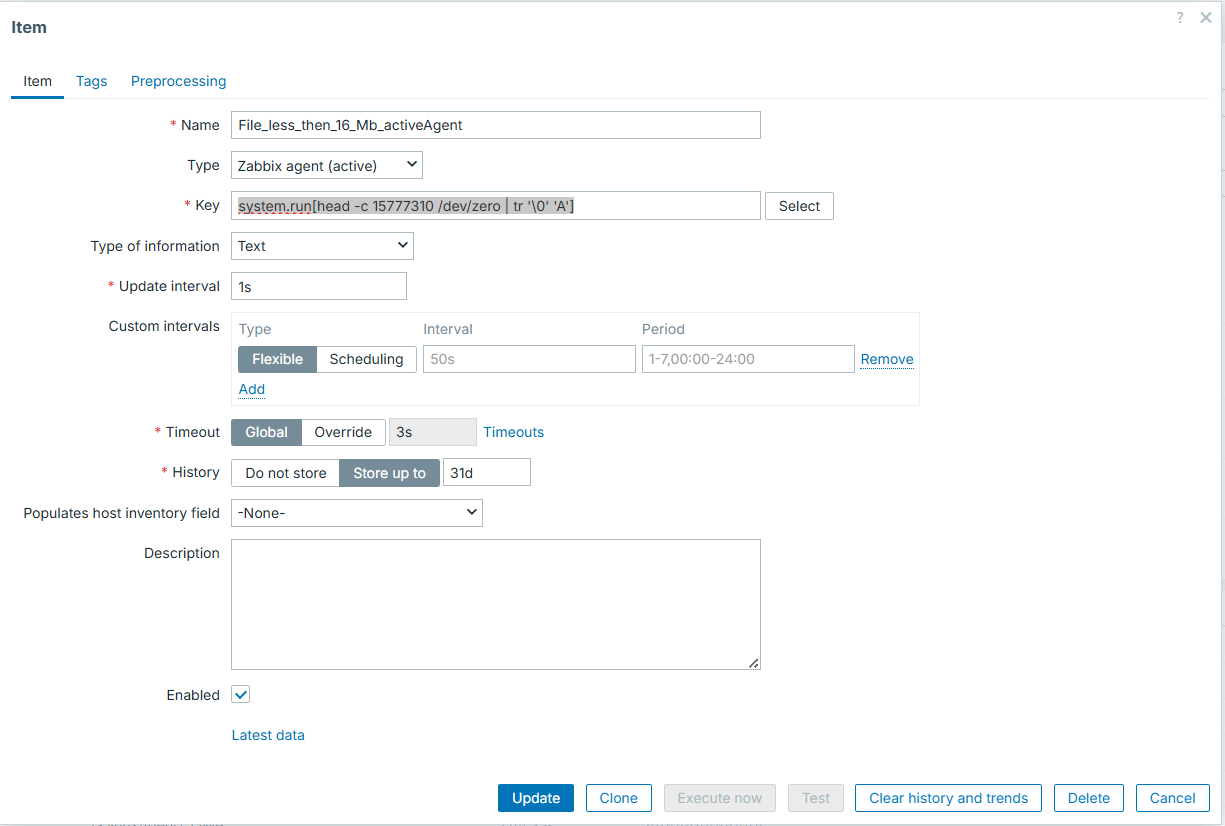Click Select button next to Key
Image resolution: width=1225 pixels, height=826 pixels.
[799, 206]
